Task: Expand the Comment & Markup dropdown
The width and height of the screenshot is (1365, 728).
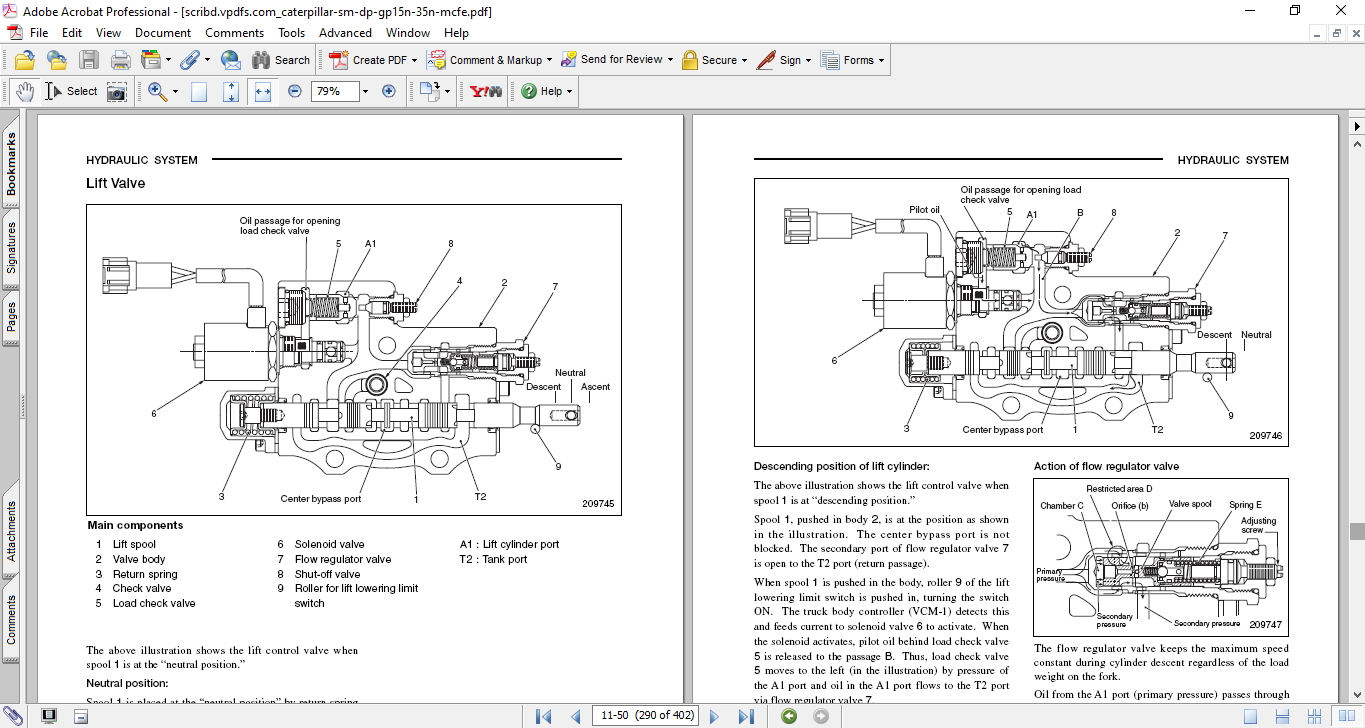Action: pos(549,60)
